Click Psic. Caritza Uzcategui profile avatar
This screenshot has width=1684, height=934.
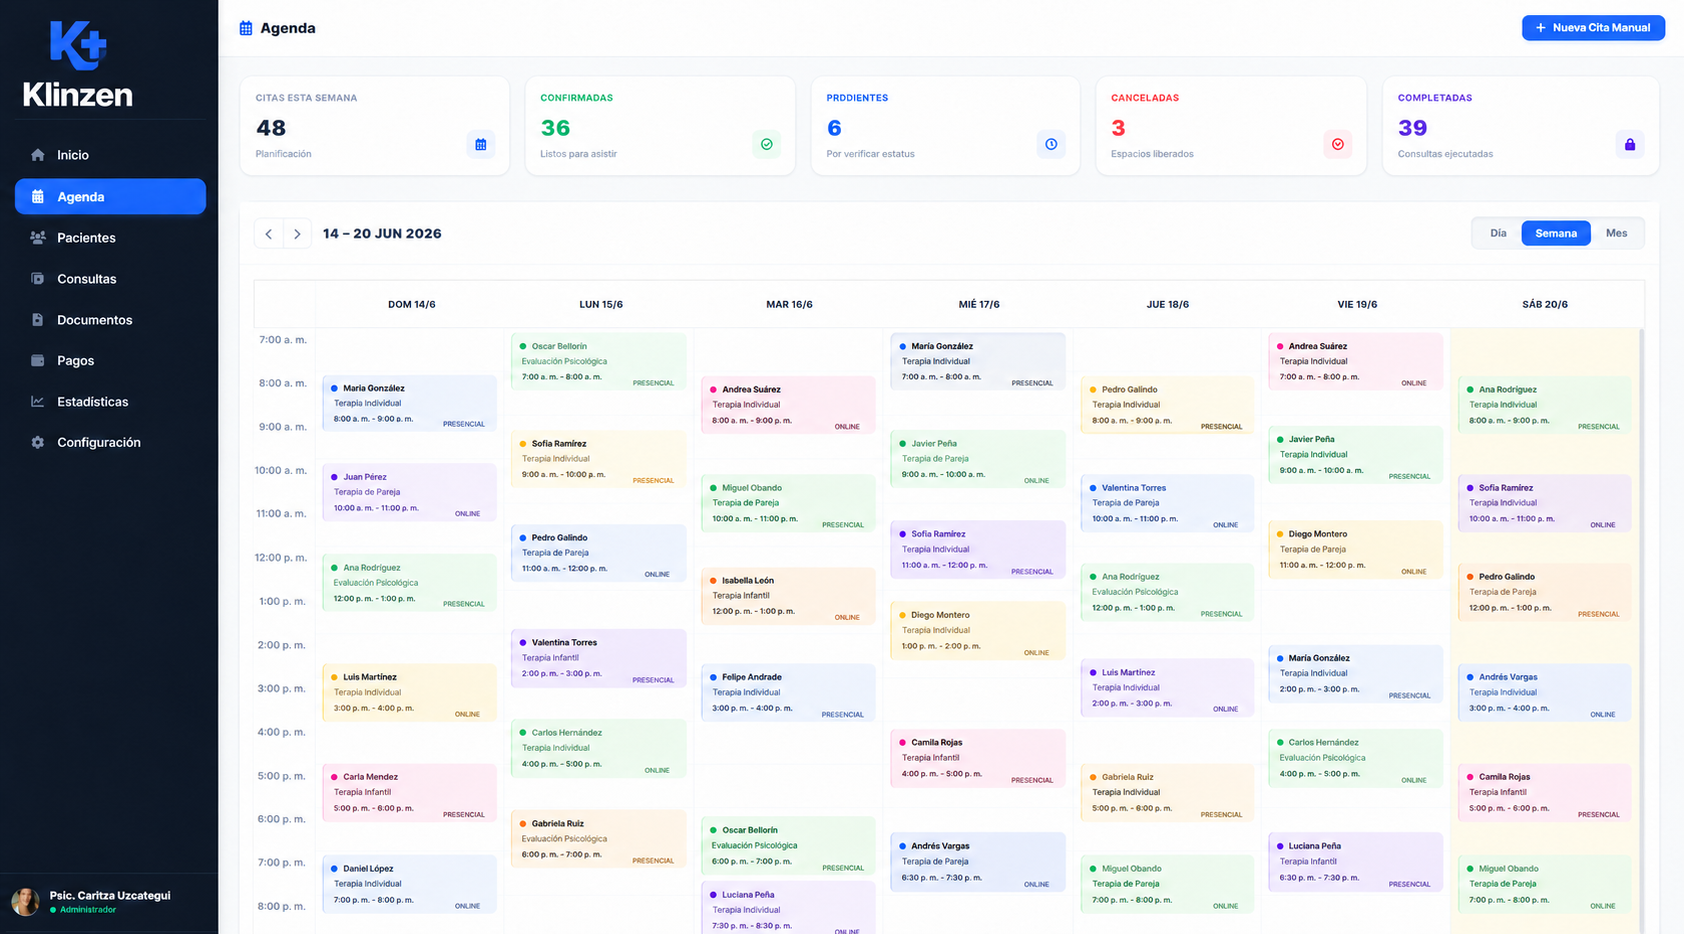[x=25, y=902]
